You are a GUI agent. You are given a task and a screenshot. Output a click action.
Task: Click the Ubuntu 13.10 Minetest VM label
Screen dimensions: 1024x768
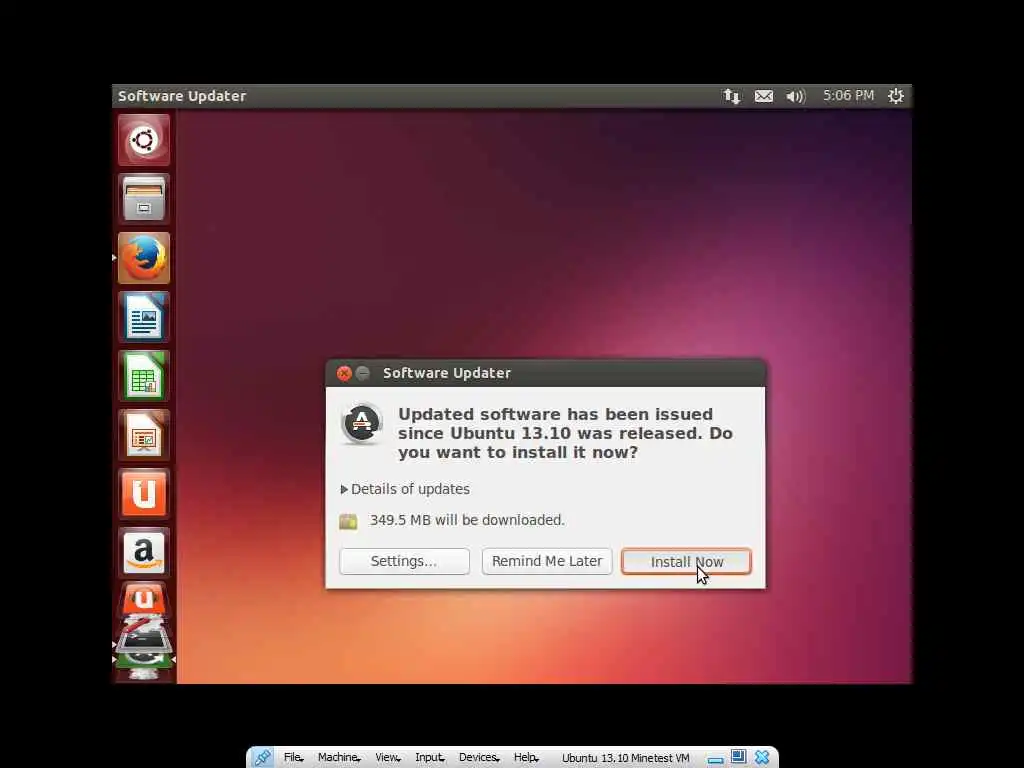pos(626,758)
